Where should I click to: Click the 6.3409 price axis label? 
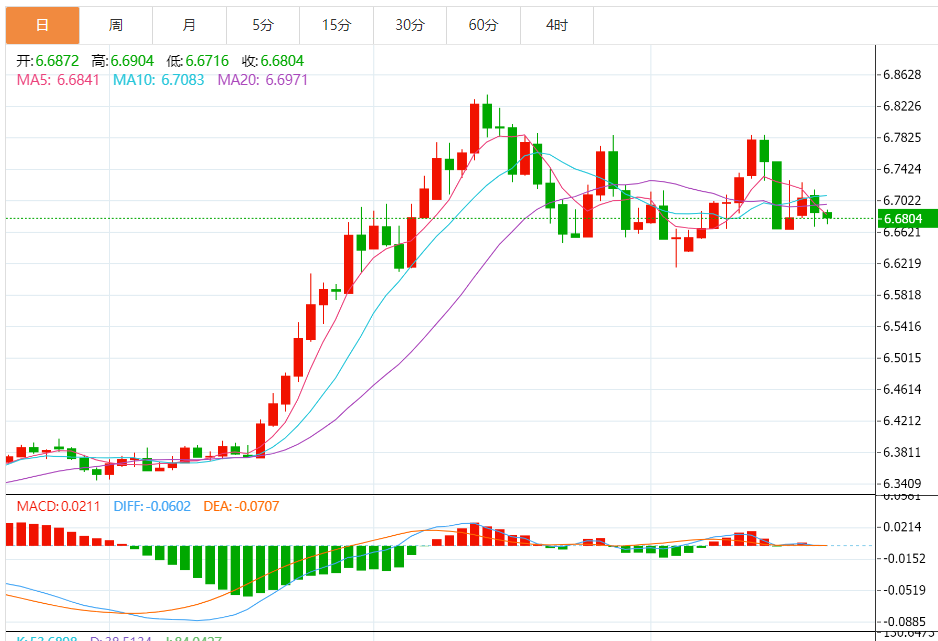click(x=903, y=484)
